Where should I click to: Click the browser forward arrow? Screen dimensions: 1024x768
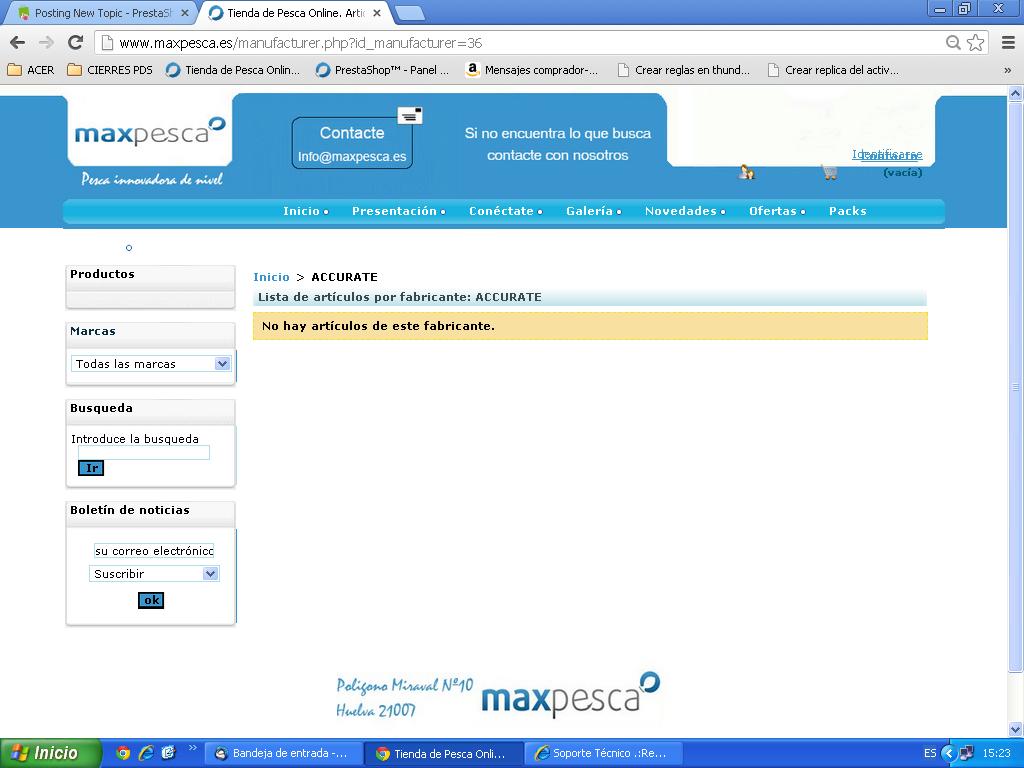pyautogui.click(x=46, y=42)
